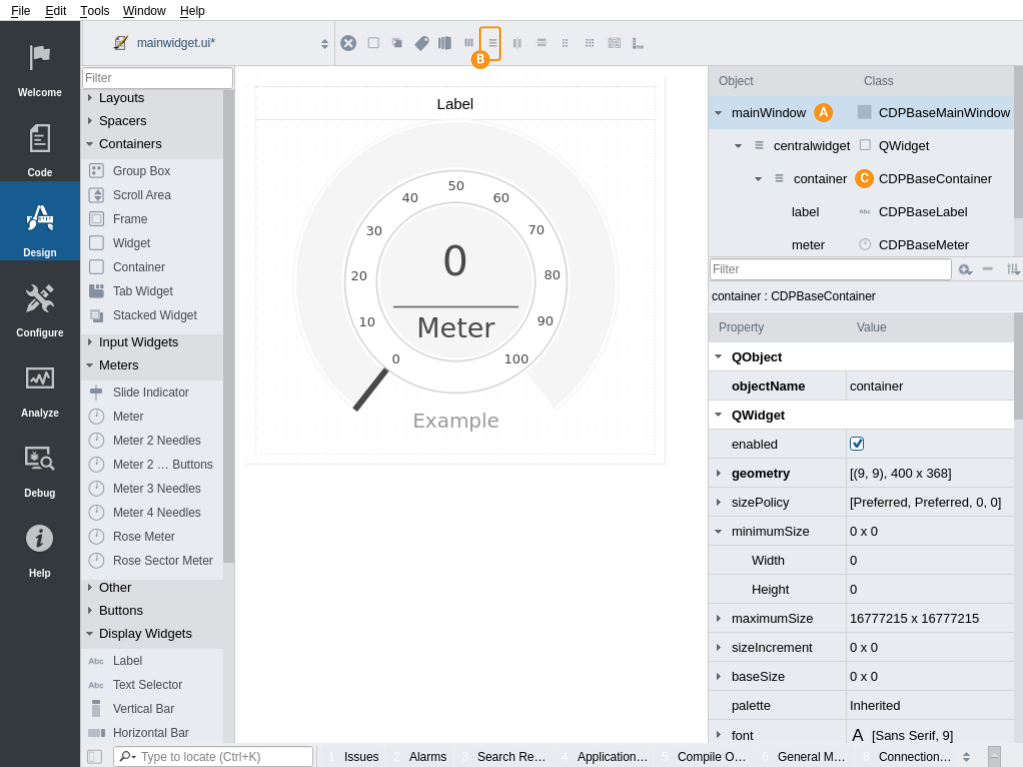Expand the Layouts widget category
This screenshot has width=1023, height=767.
tap(90, 98)
